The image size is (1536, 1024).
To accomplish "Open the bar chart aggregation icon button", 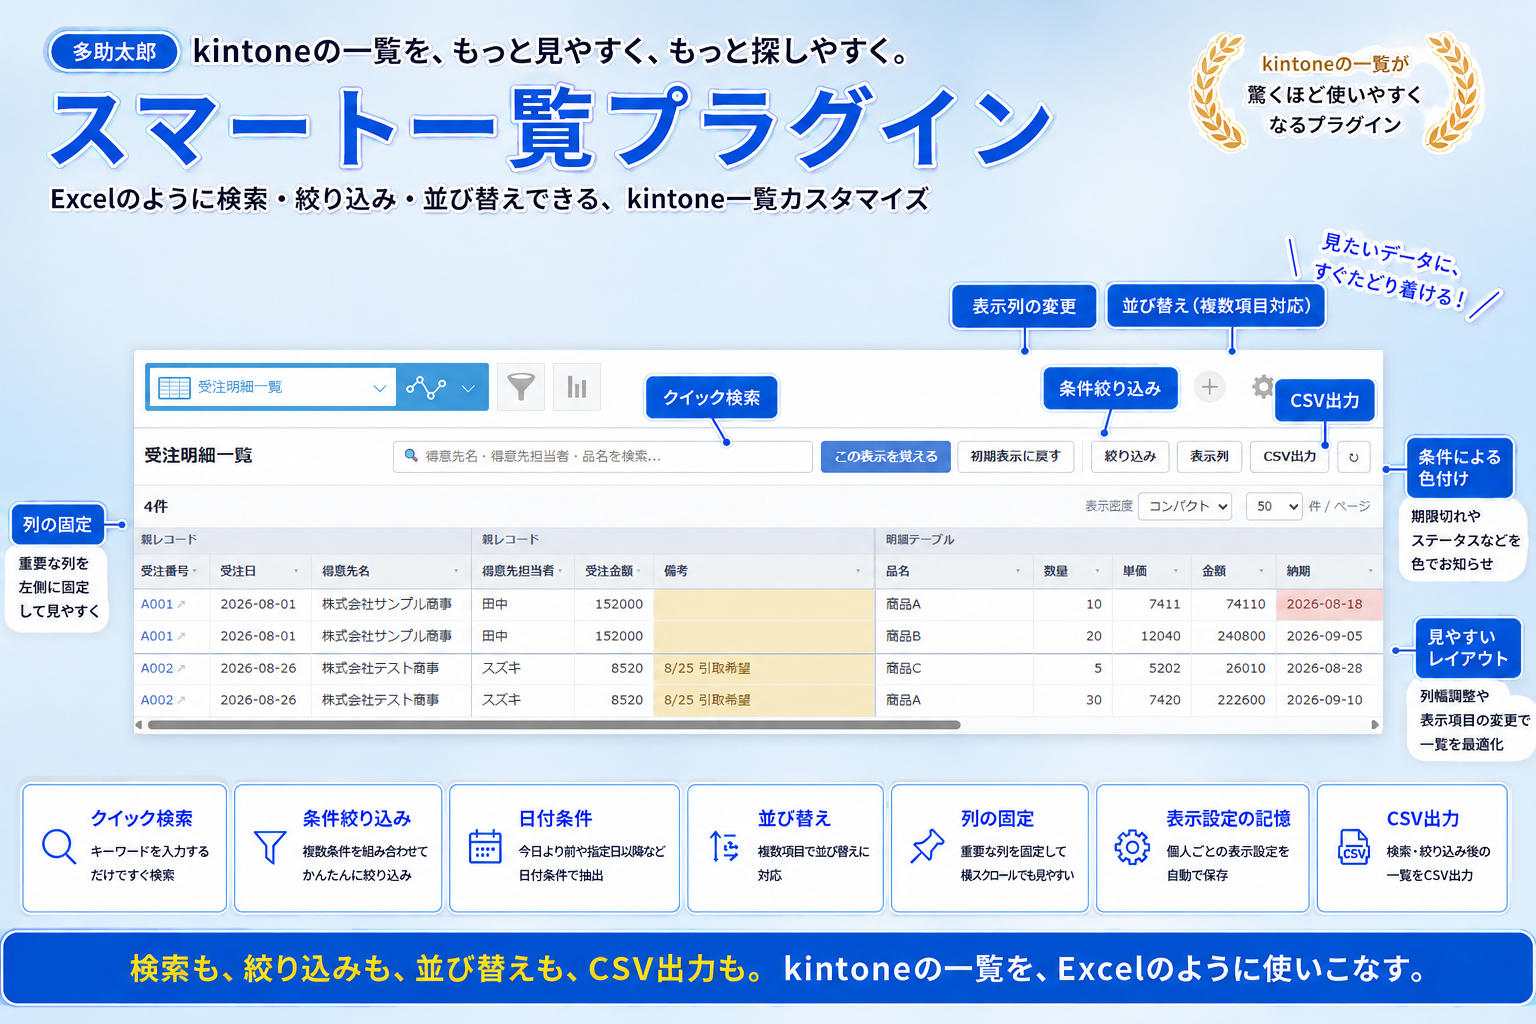I will (x=577, y=387).
